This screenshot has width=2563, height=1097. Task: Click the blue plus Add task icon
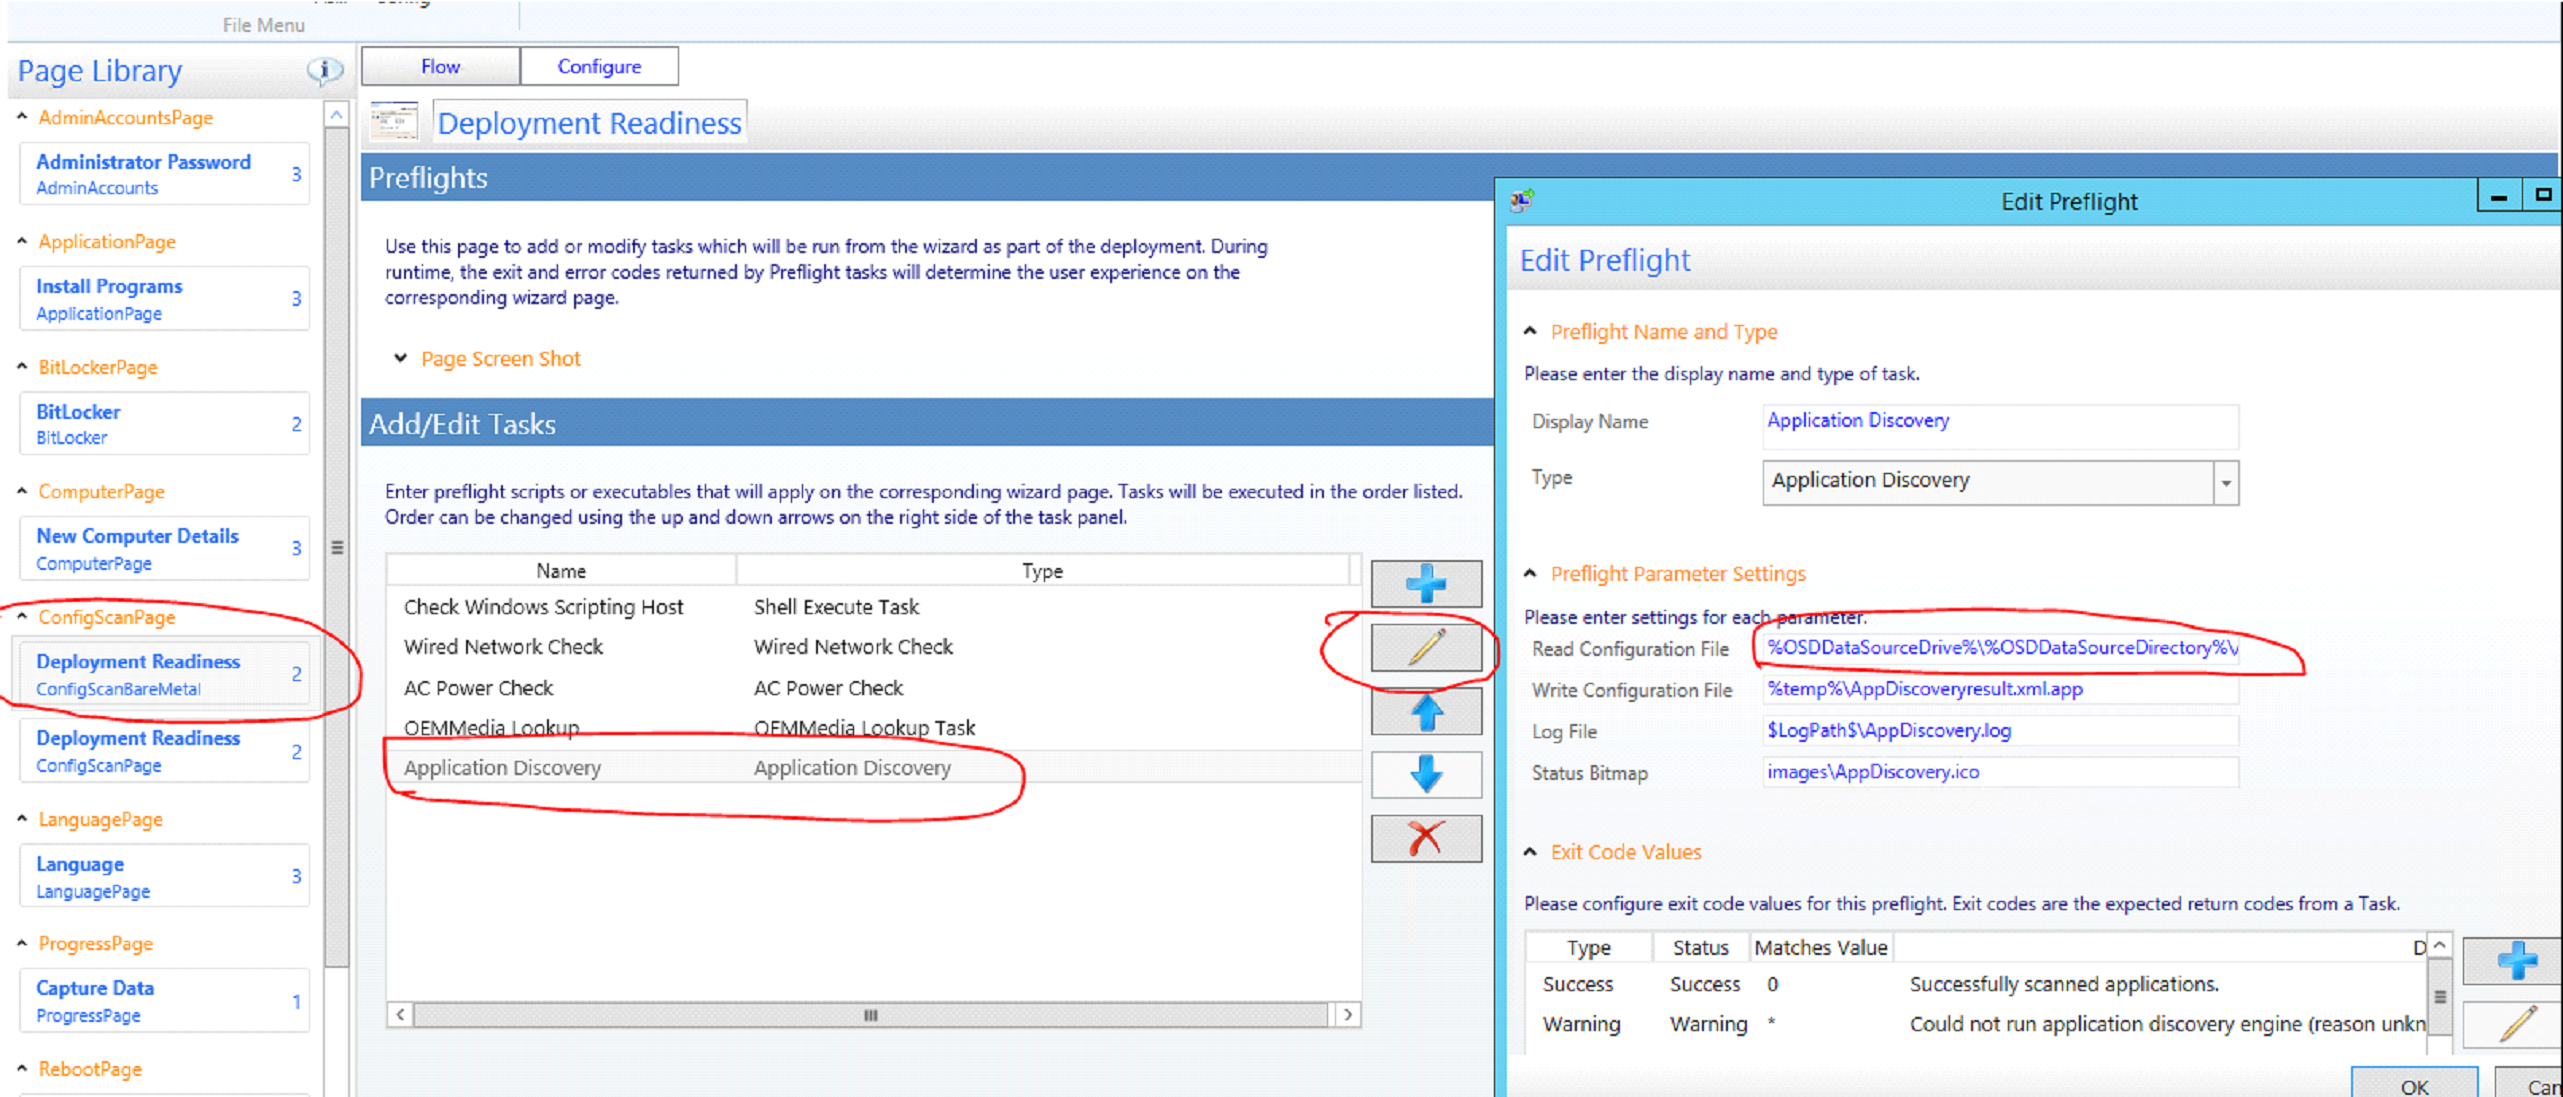(1426, 584)
